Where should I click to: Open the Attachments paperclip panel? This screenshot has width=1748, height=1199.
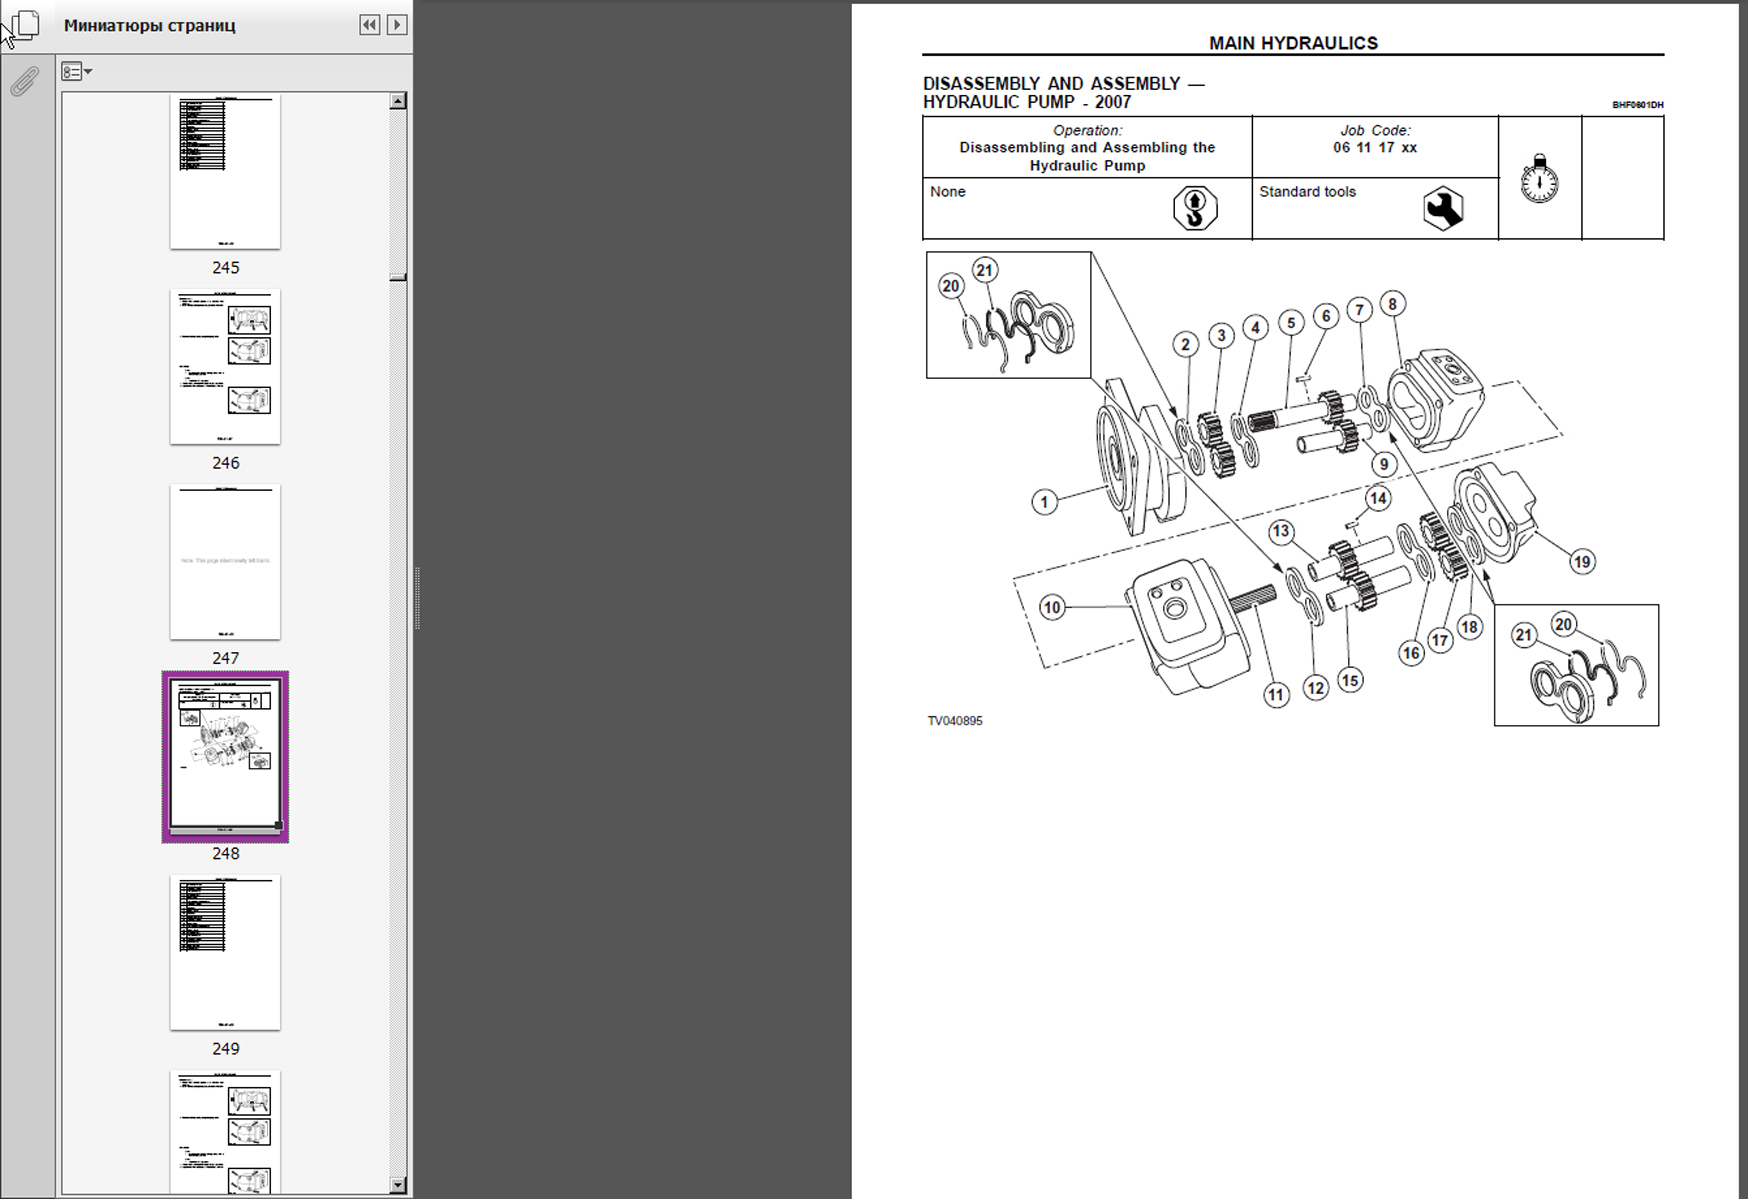pos(25,81)
